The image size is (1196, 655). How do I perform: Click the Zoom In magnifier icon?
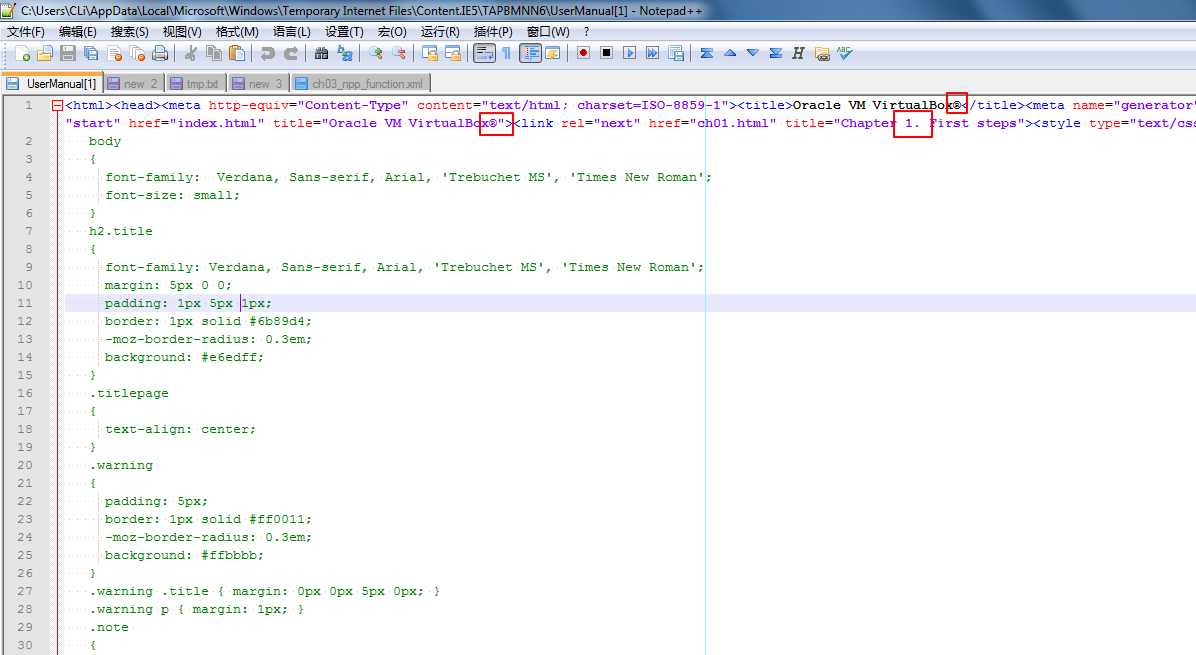point(376,53)
